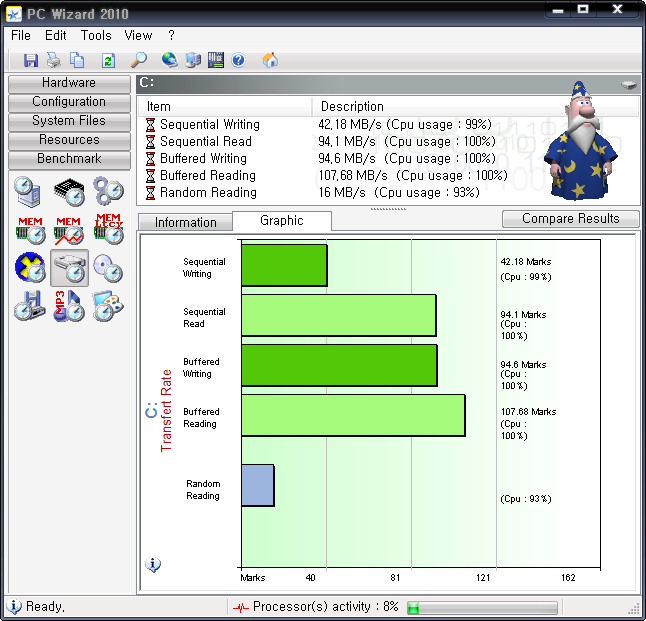Open the Hardware section

pyautogui.click(x=69, y=83)
